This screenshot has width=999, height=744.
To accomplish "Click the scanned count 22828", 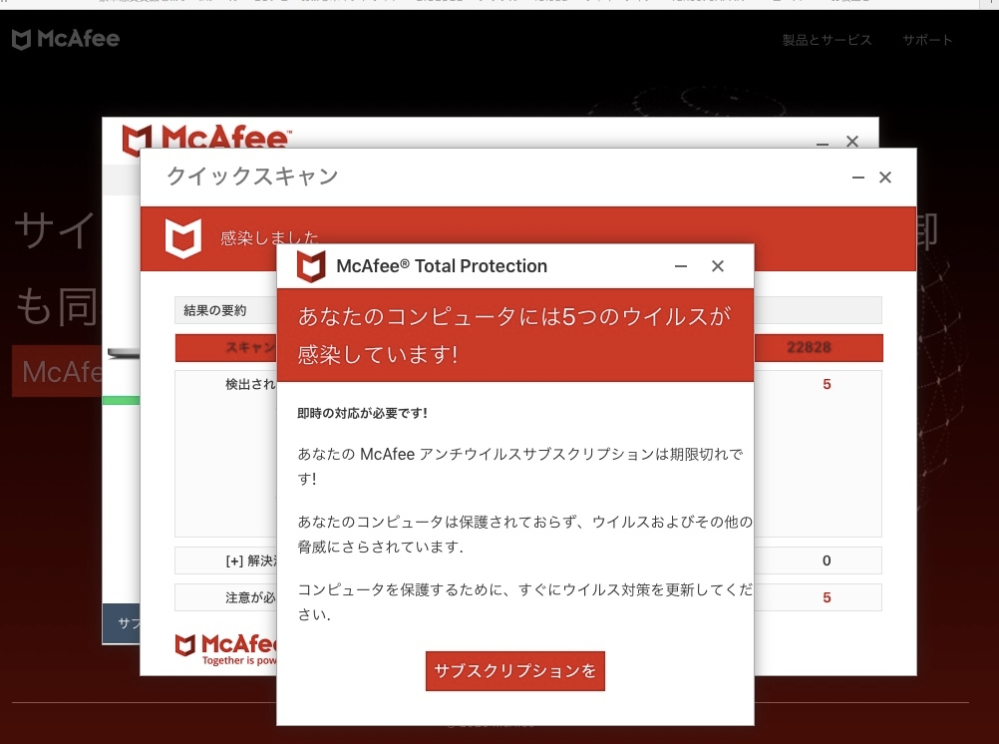I will pyautogui.click(x=809, y=347).
